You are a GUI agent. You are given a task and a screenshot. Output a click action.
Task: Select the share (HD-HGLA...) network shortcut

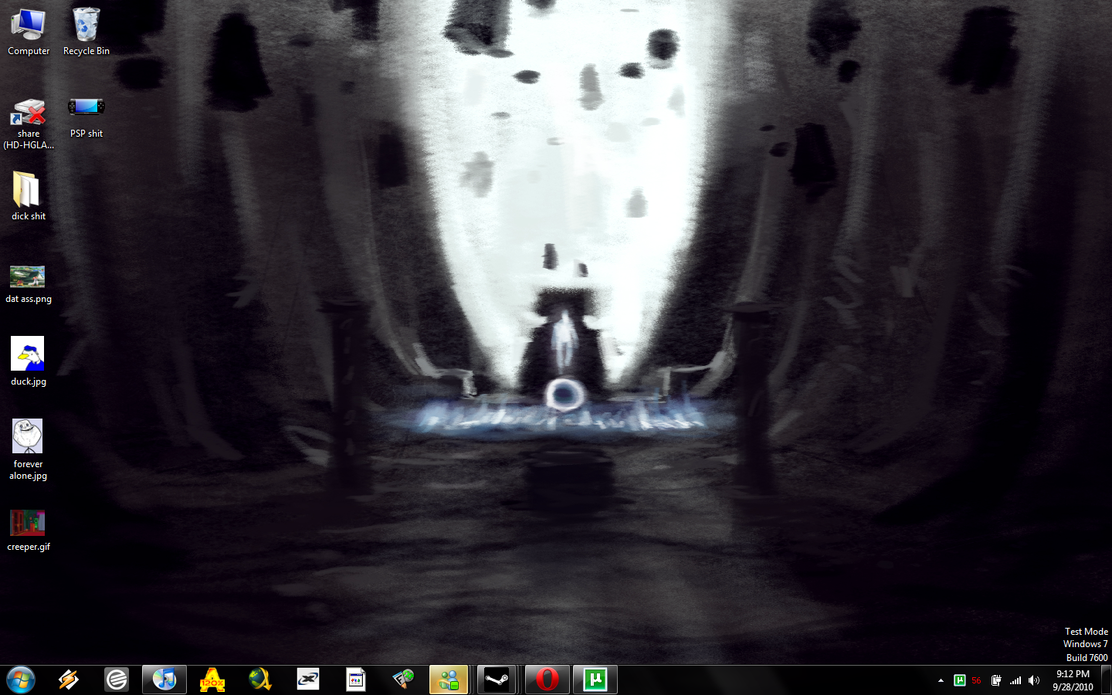point(28,123)
